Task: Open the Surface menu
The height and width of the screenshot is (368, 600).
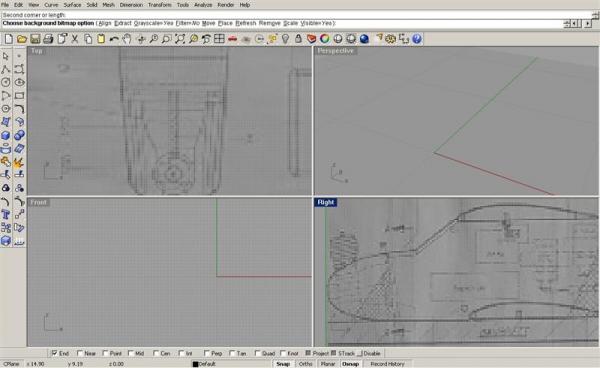Action: tap(72, 5)
